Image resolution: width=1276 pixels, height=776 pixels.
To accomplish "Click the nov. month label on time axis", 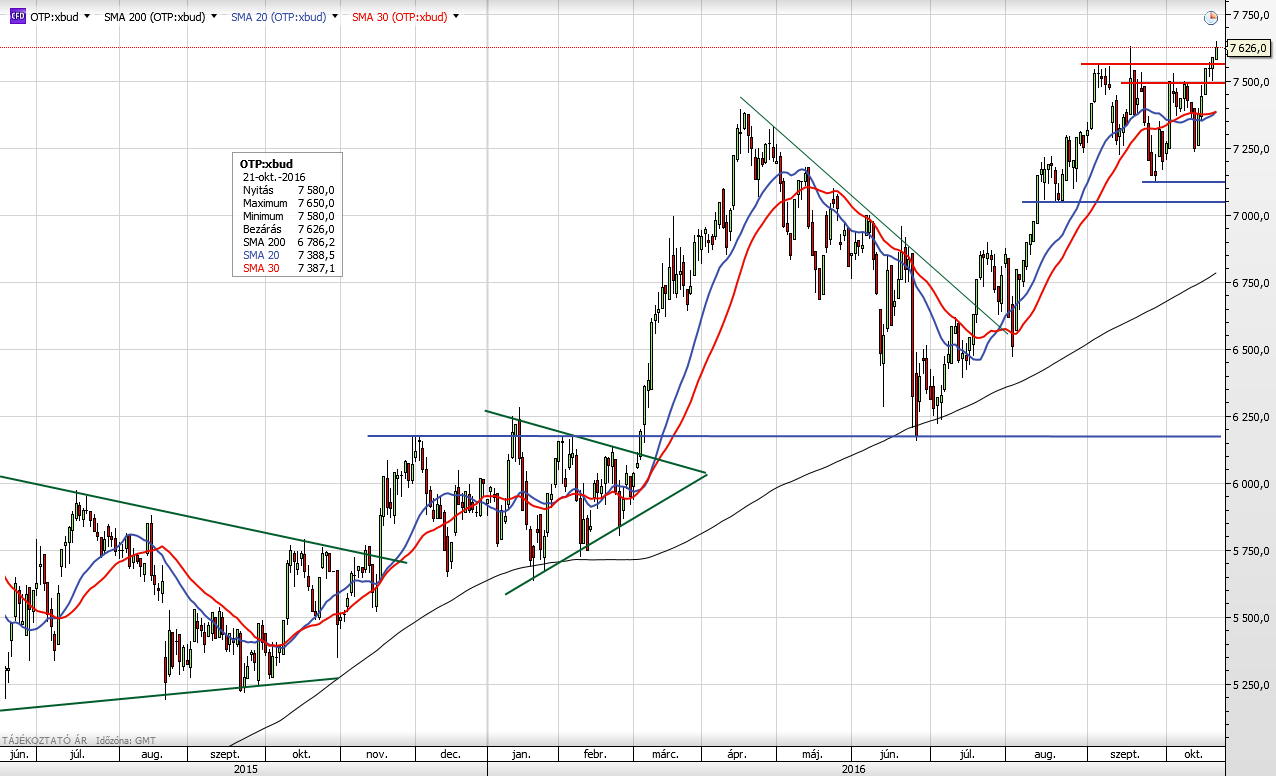I will click(376, 754).
